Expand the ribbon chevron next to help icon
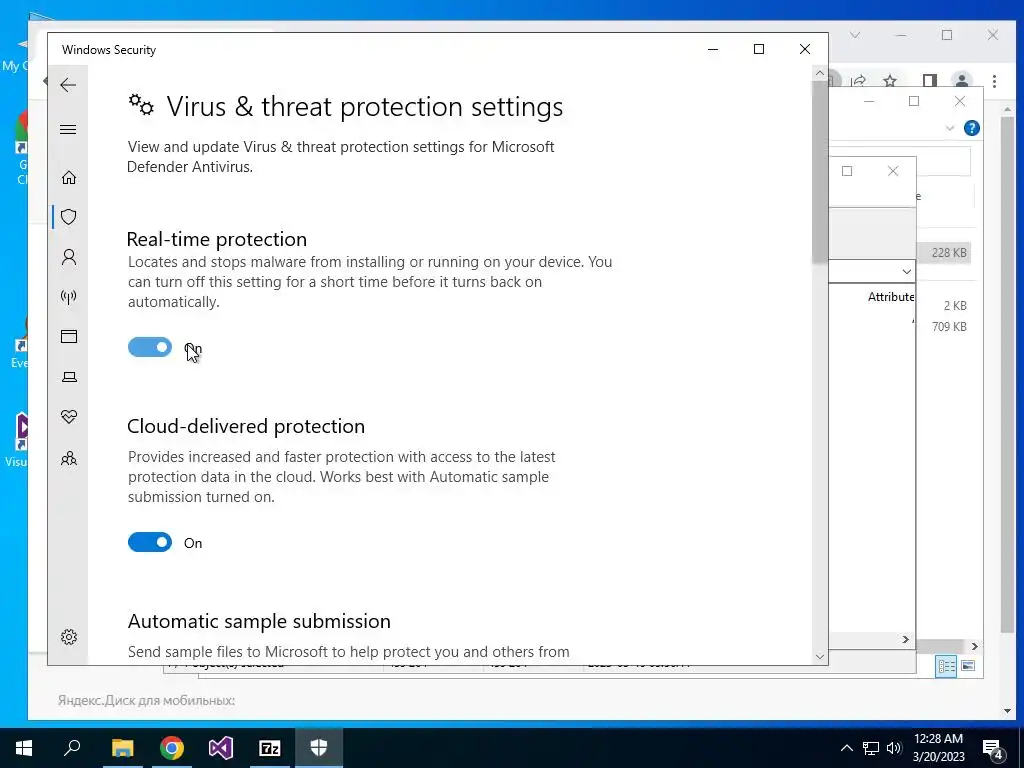 tap(950, 128)
